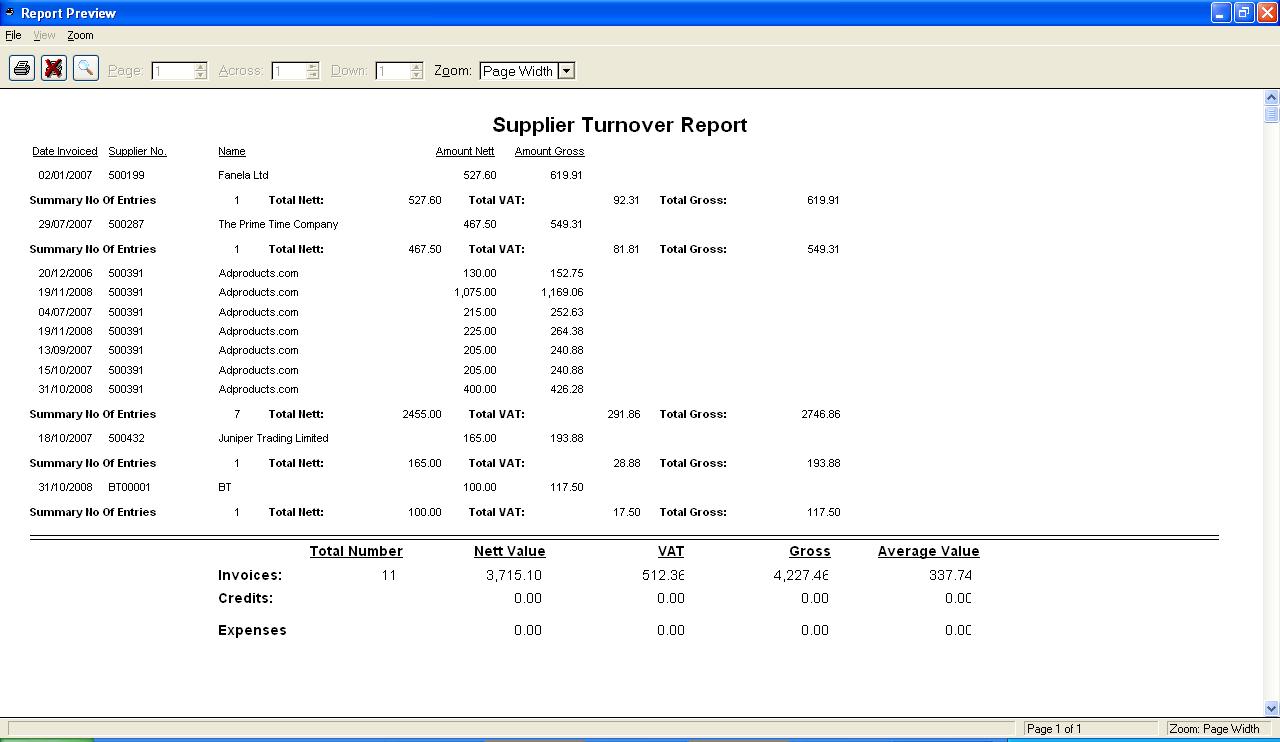
Task: Click the Down field spinner arrows
Action: point(417,71)
